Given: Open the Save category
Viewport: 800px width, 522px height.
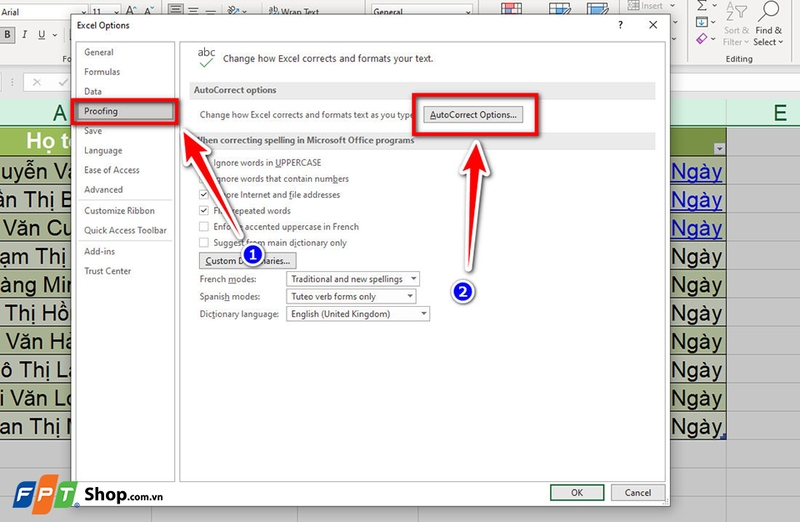Looking at the screenshot, I should [125, 131].
